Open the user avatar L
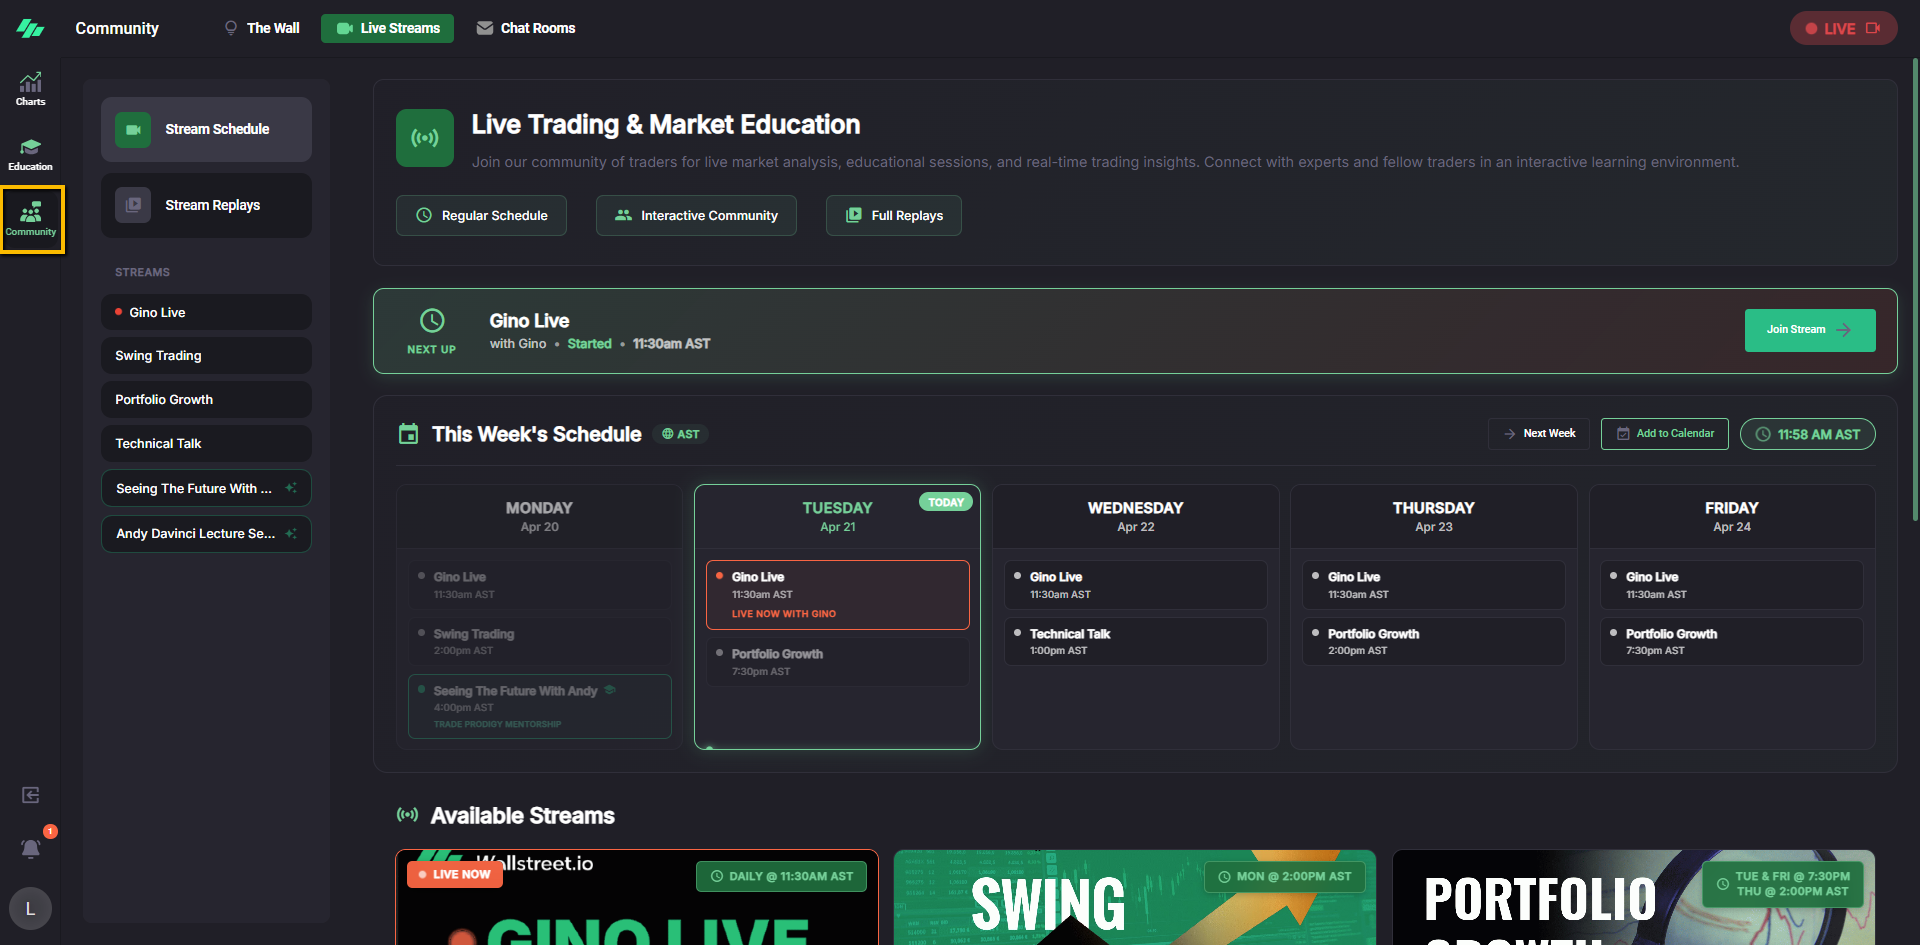The width and height of the screenshot is (1920, 945). [30, 908]
